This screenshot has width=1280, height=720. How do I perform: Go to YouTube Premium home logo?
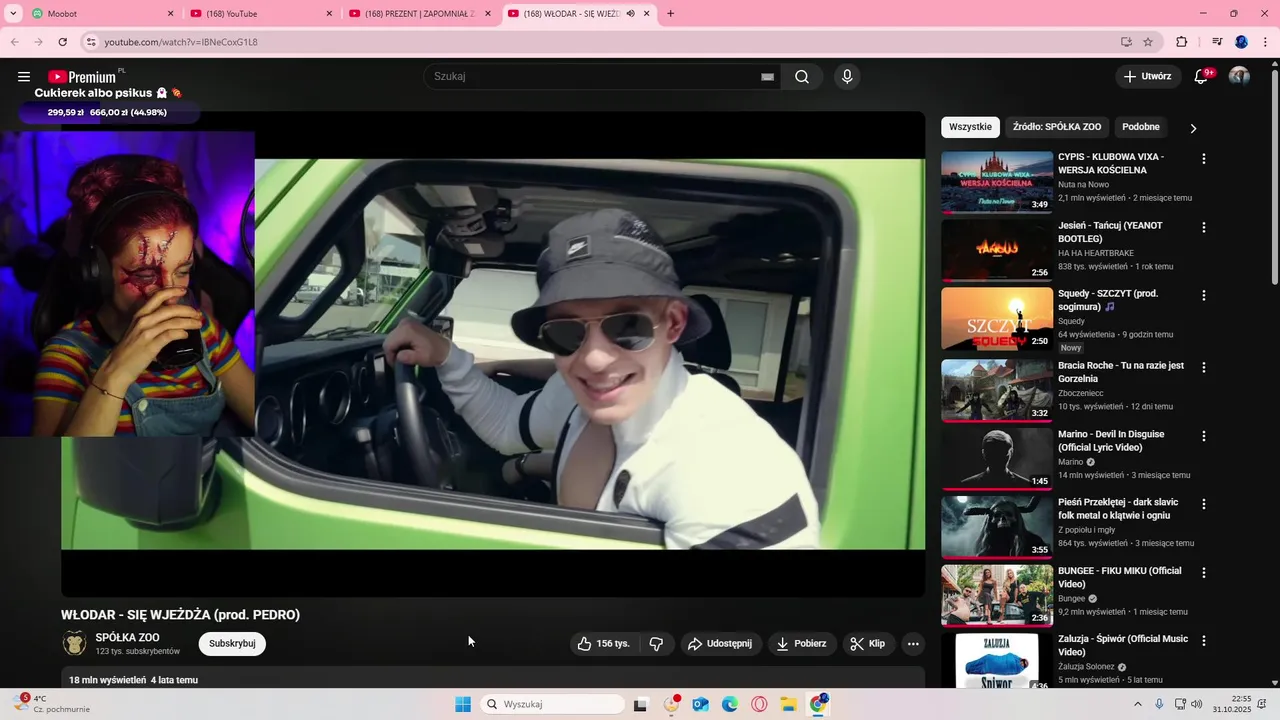click(84, 77)
